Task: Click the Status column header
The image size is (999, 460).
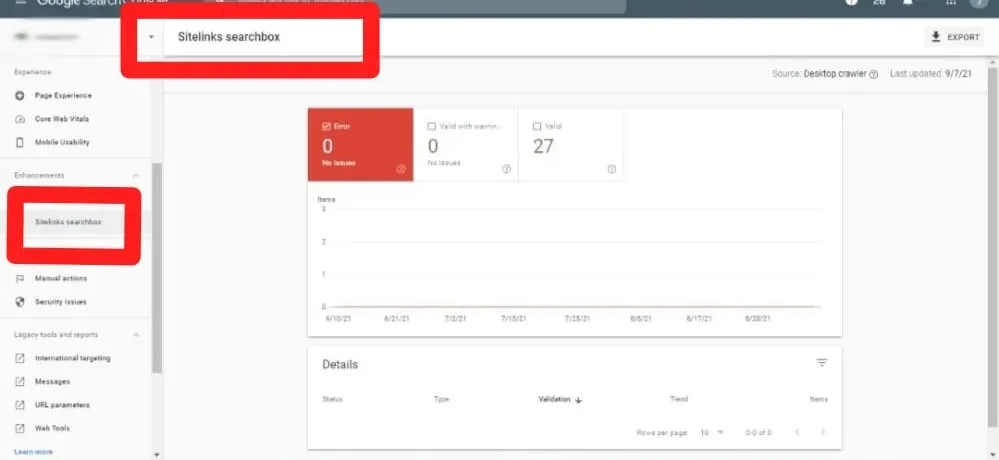Action: [333, 399]
